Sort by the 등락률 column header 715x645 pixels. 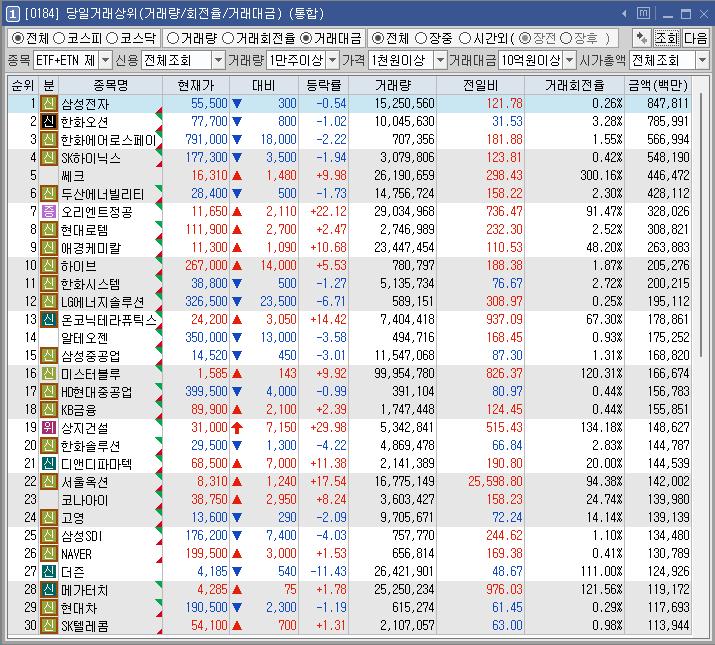point(323,85)
